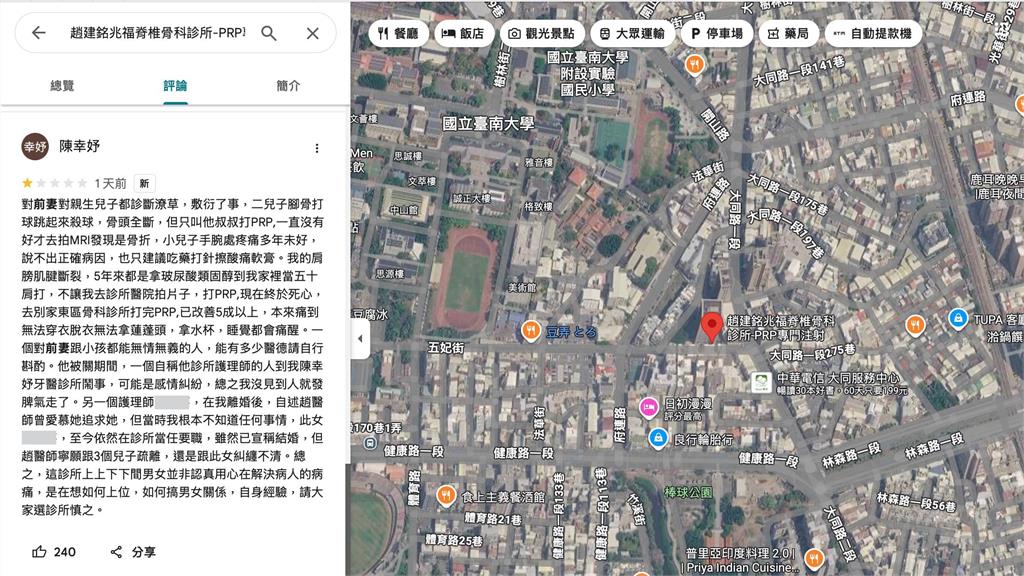Go back using the left arrow in search box
Screen dimensions: 1024x576
(x=39, y=33)
